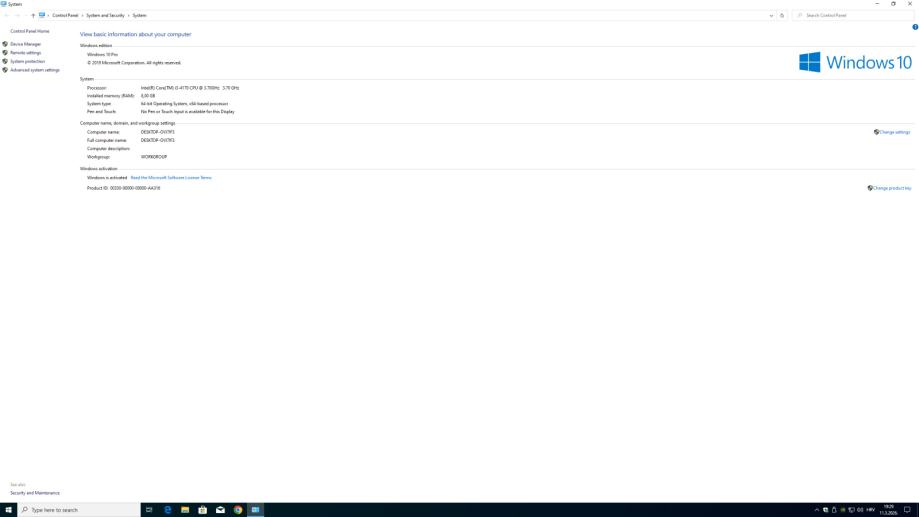Click the network icon in system tray
The width and height of the screenshot is (919, 517).
tap(851, 510)
